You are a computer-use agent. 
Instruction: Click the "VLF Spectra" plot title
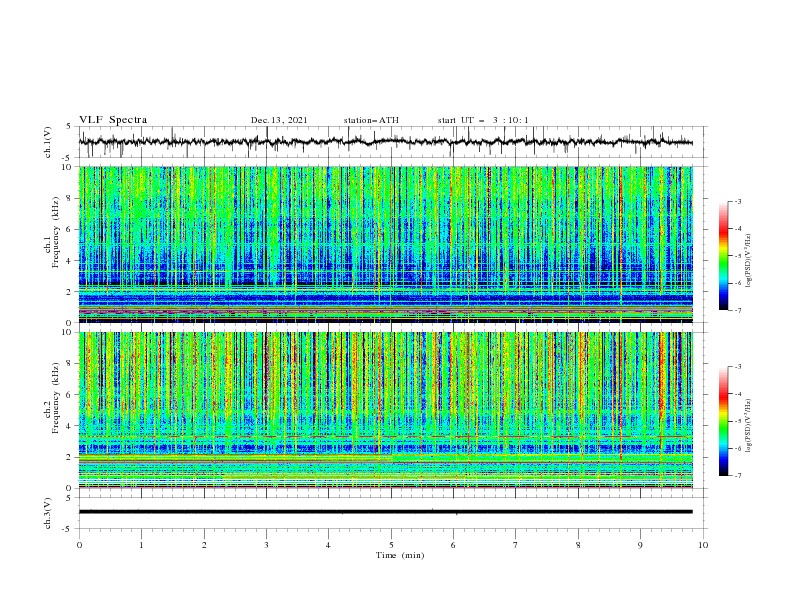[x=113, y=120]
